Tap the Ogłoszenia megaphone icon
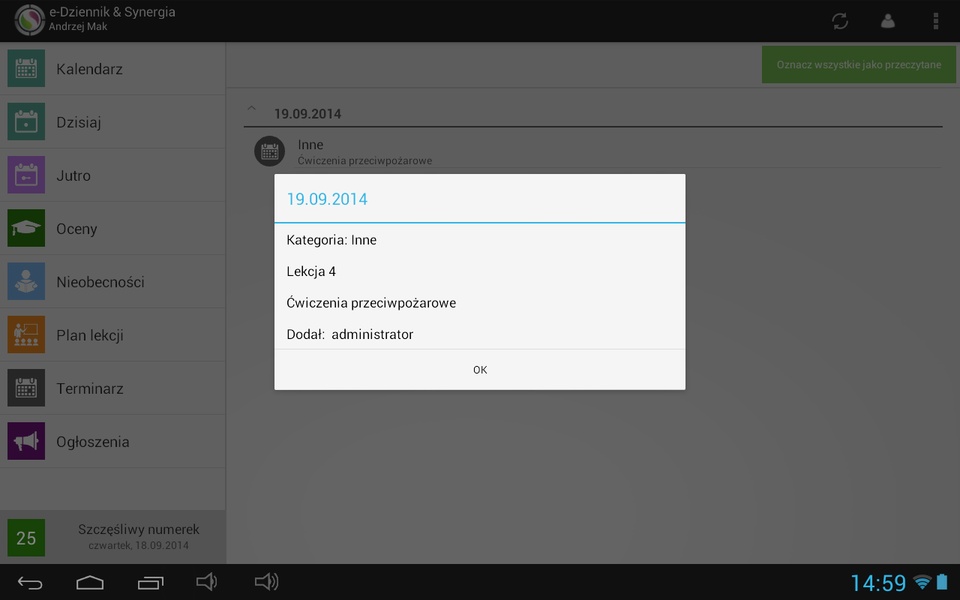The image size is (960, 600). pos(26,441)
